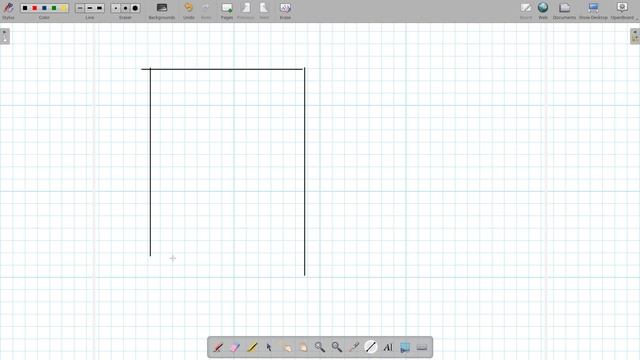Viewport: 640px width, 360px height.
Task: Select the Pen tool in stylus palette
Action: coord(218,347)
